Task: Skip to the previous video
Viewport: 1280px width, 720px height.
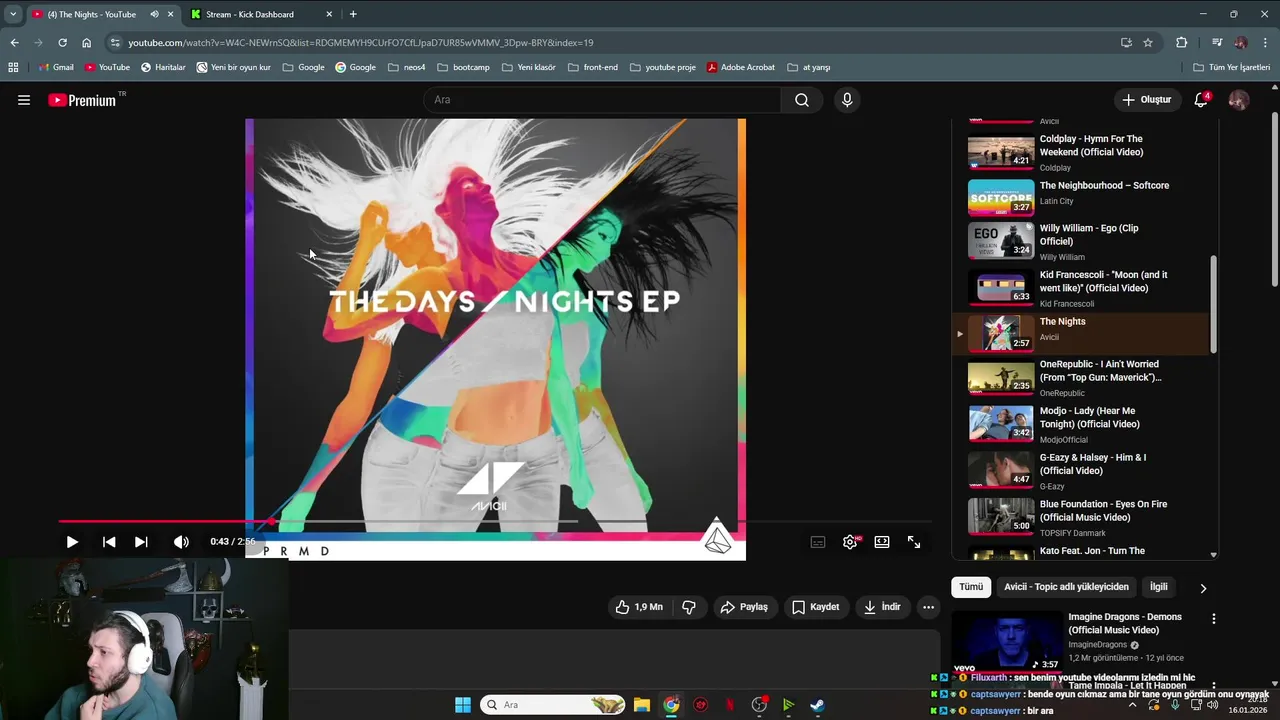Action: point(109,542)
